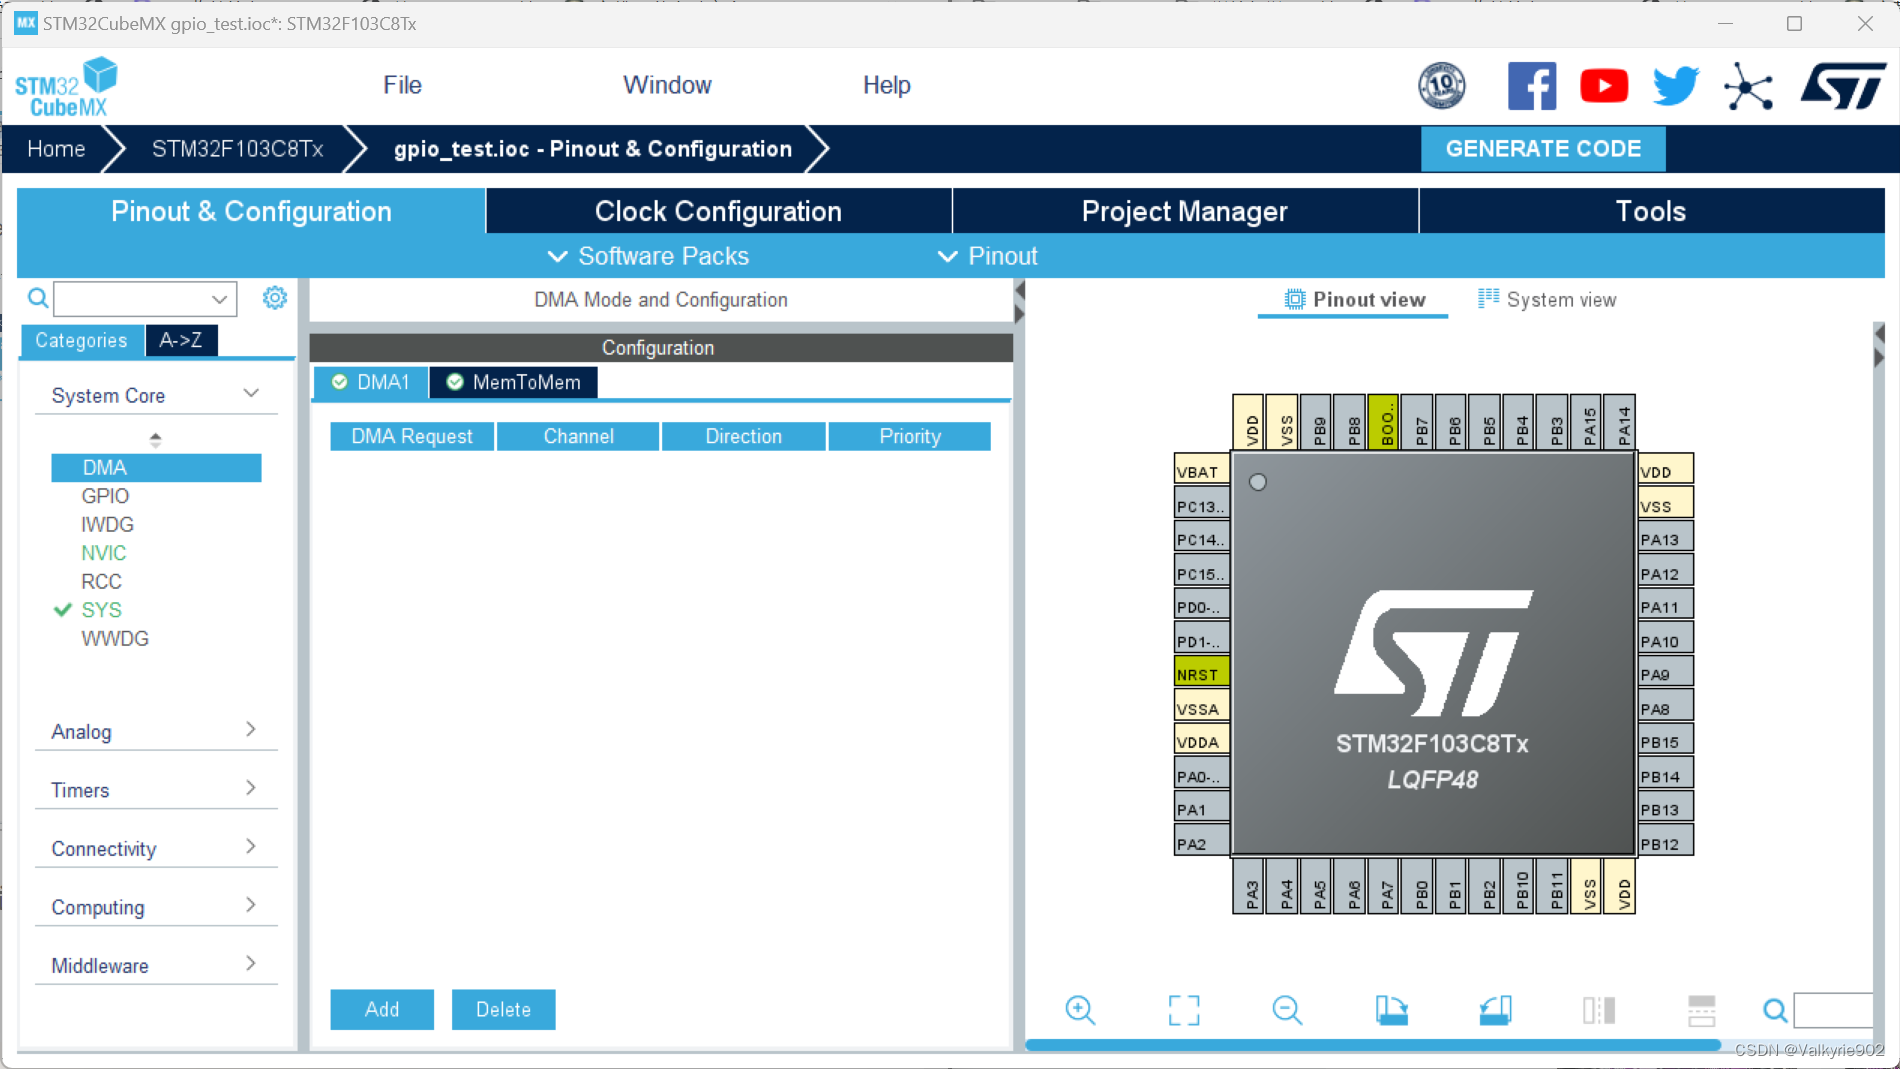Click best fit view icon in pinout toolbar
Screen dimensions: 1900x1069
click(1184, 1010)
